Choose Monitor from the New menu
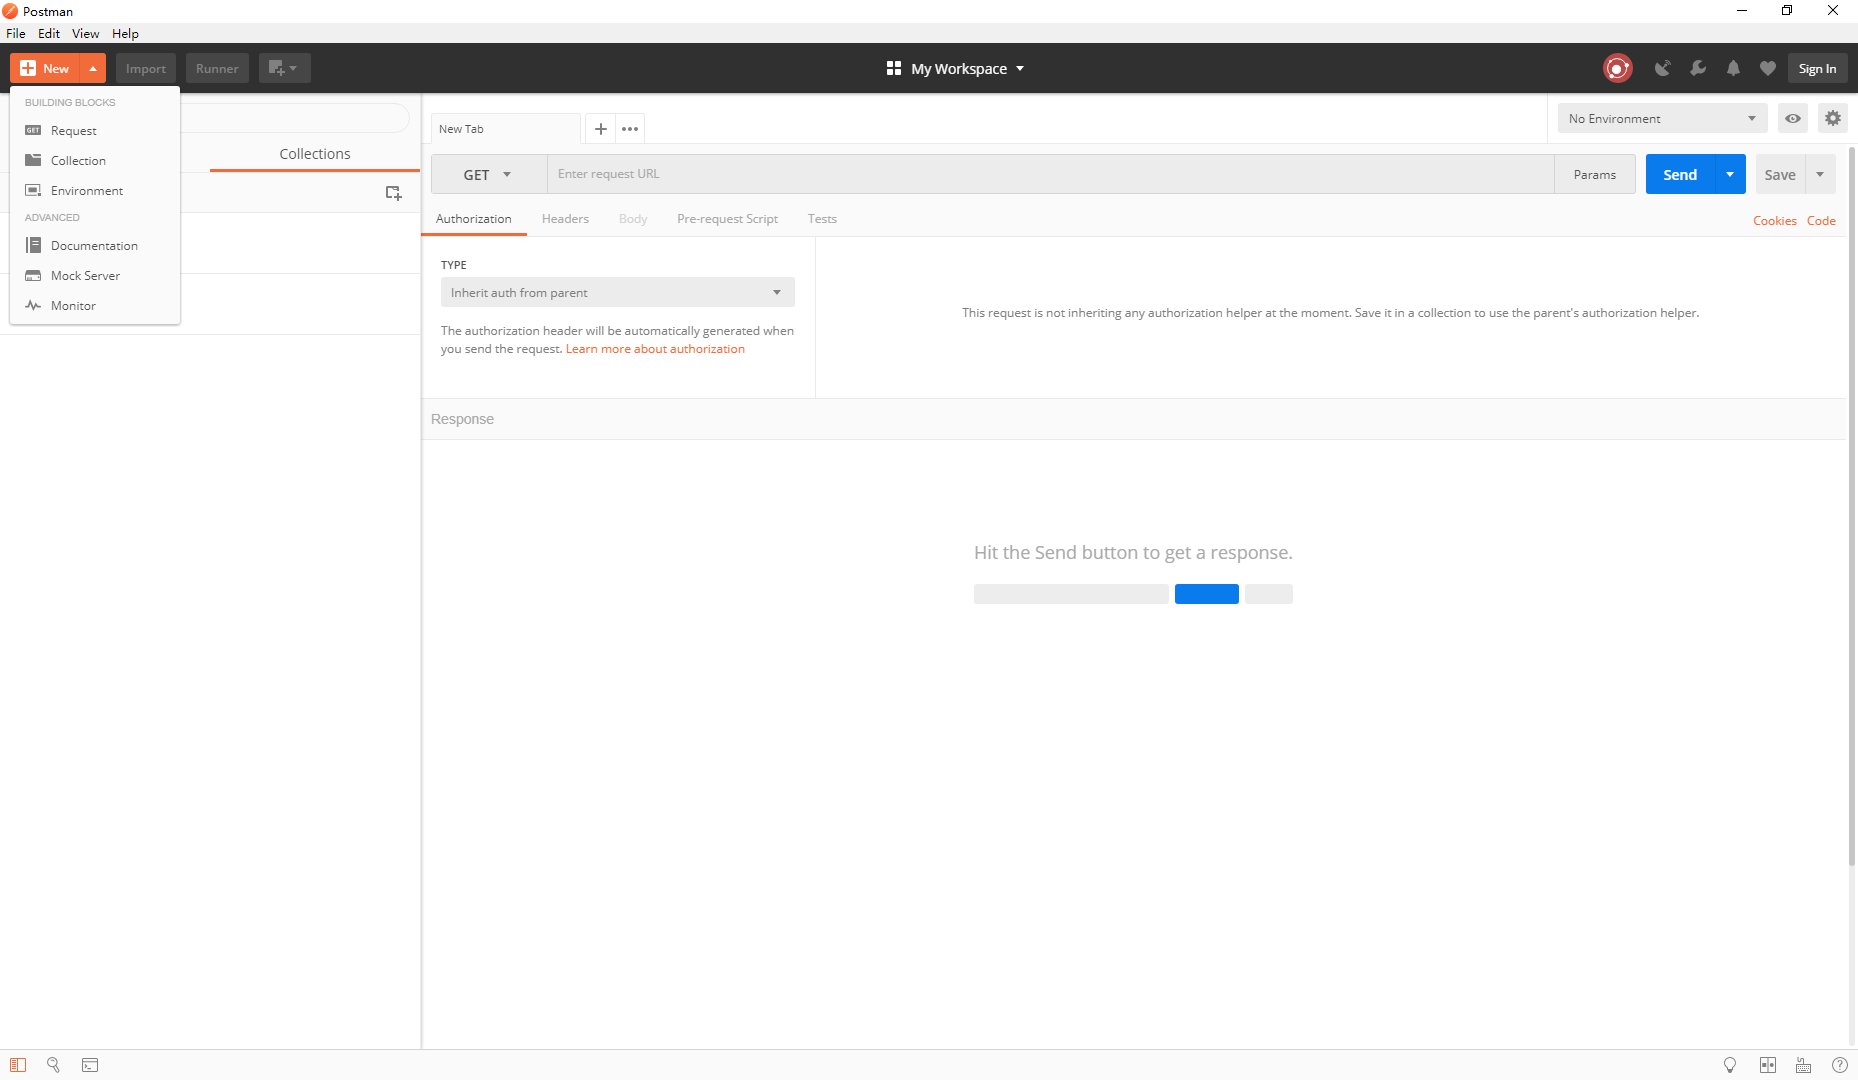 [95, 306]
